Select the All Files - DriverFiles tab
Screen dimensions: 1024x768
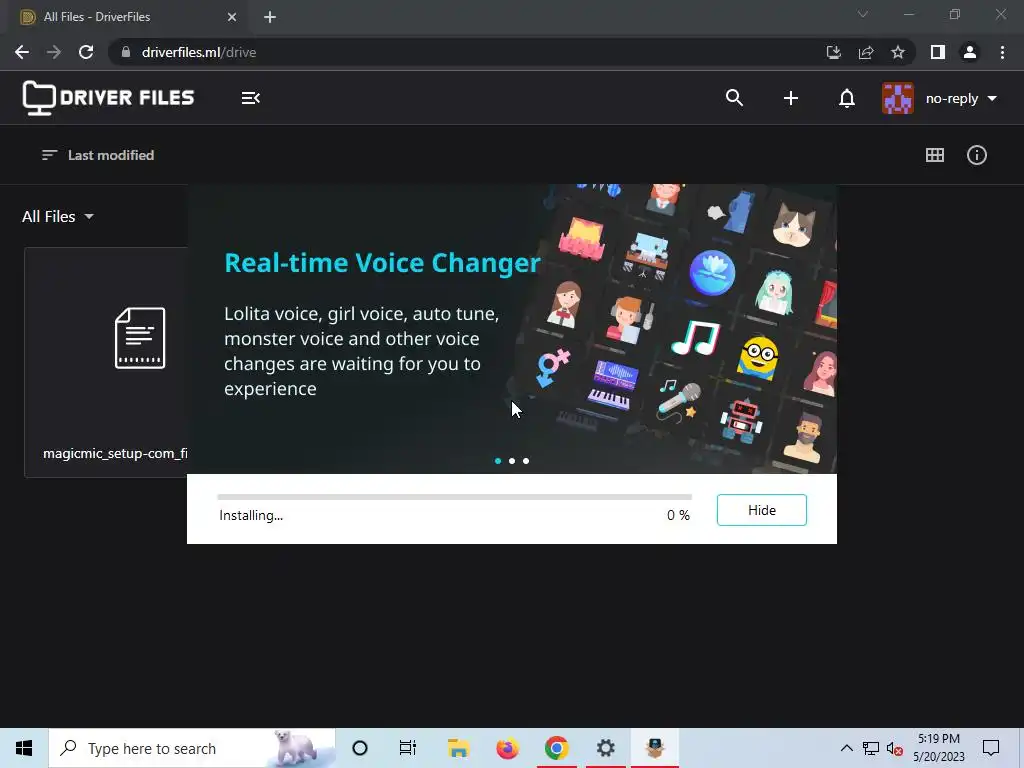click(x=124, y=17)
